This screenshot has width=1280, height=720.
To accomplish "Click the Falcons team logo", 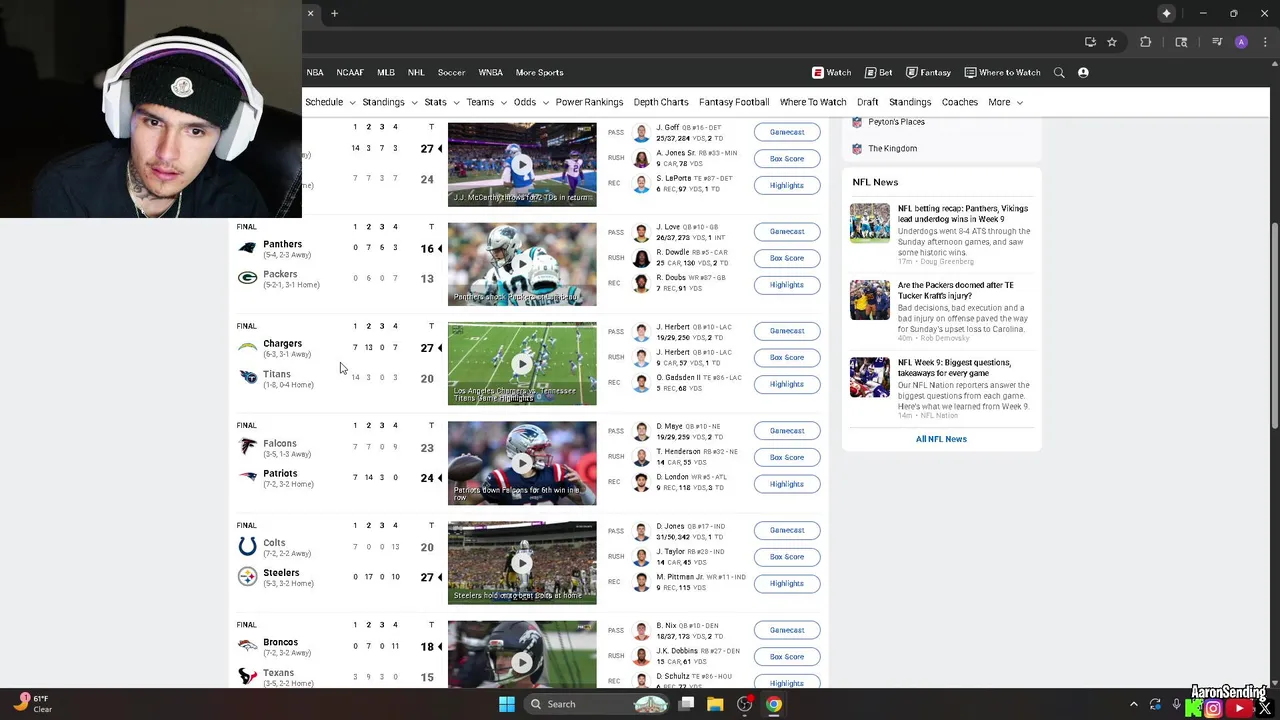I will (248, 447).
